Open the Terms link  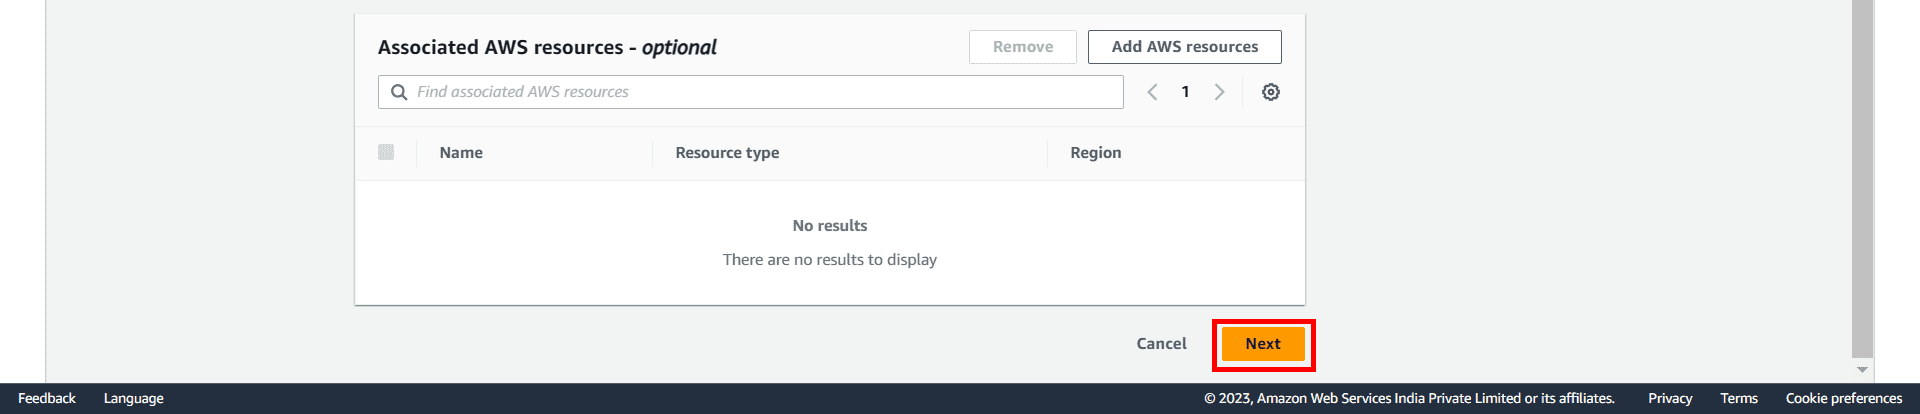point(1739,398)
